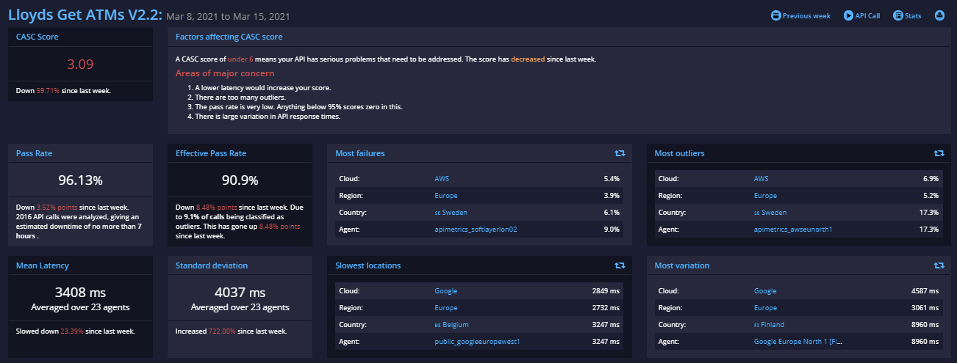This screenshot has width=958, height=364.
Task: Click the Lloyds Get ATMs V2.2 title
Action: [85, 15]
